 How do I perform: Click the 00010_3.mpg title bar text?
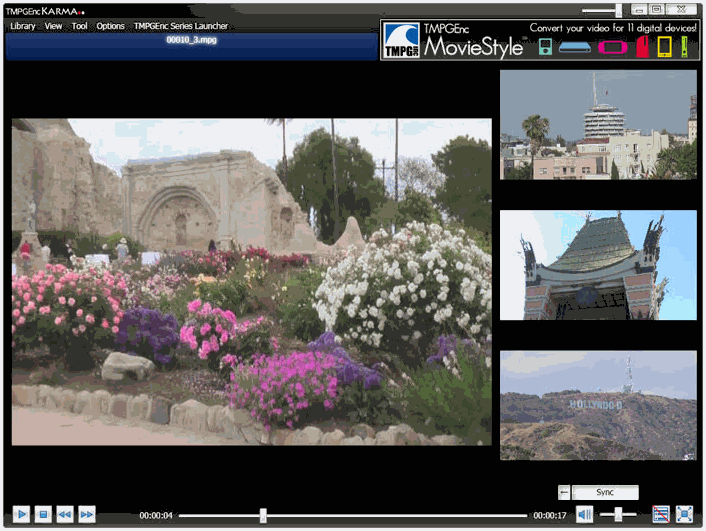[191, 40]
